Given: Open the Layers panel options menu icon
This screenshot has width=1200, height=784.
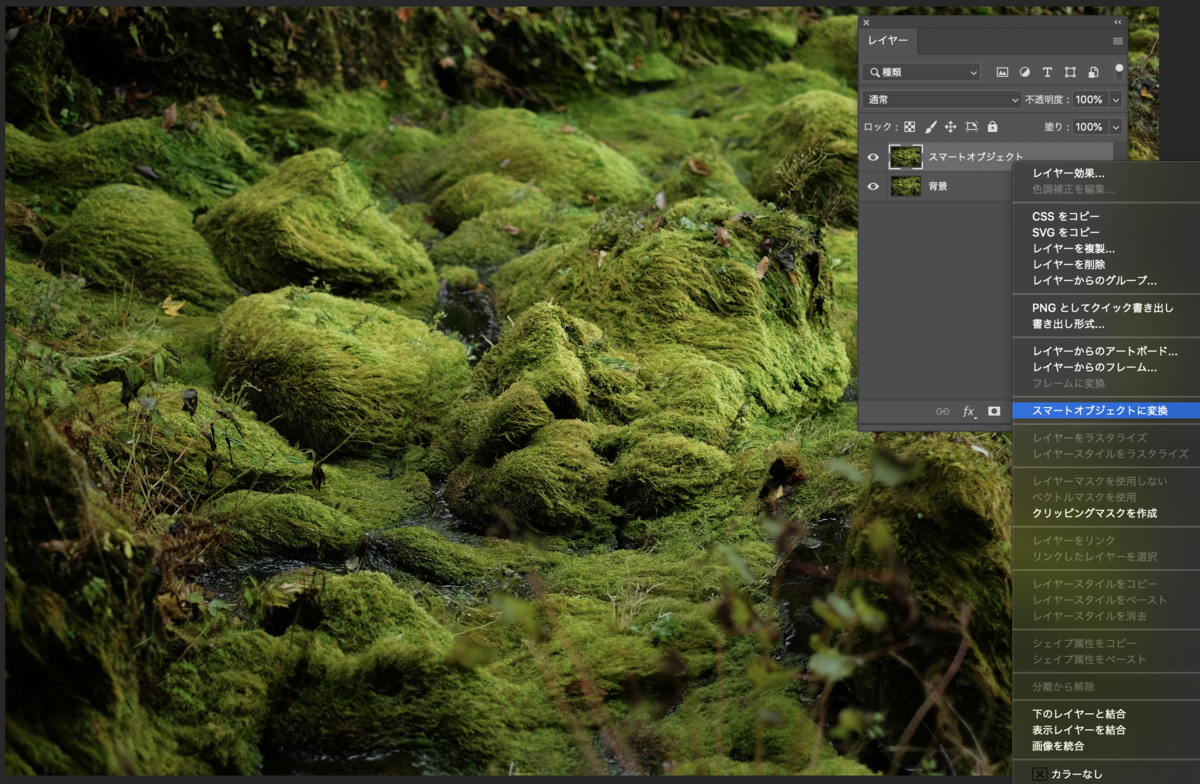Looking at the screenshot, I should 1117,41.
